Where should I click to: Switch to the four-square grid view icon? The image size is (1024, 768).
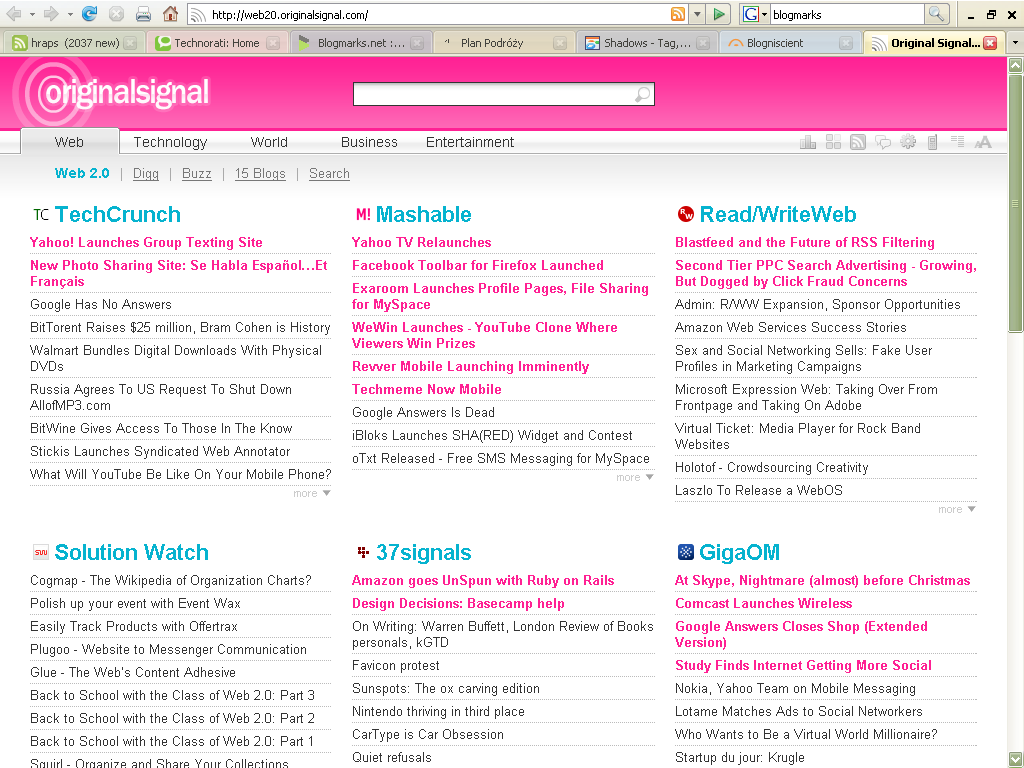833,142
